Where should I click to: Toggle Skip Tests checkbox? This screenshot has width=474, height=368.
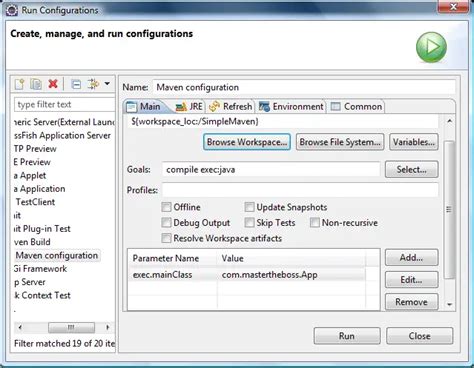coord(249,222)
